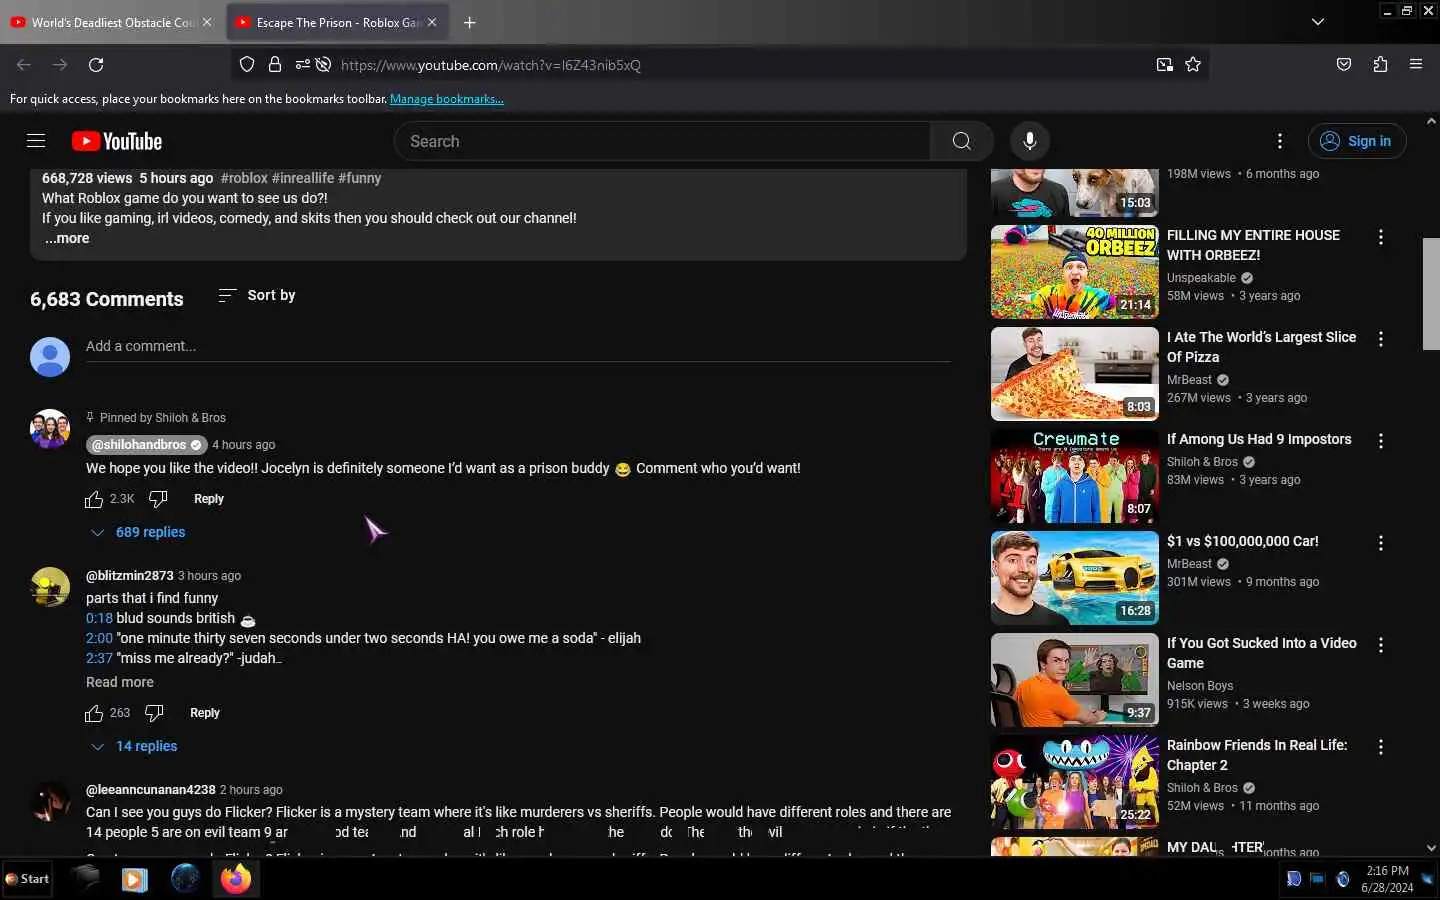The image size is (1440, 900).
Task: Click the #inreallife hashtag
Action: pos(303,178)
